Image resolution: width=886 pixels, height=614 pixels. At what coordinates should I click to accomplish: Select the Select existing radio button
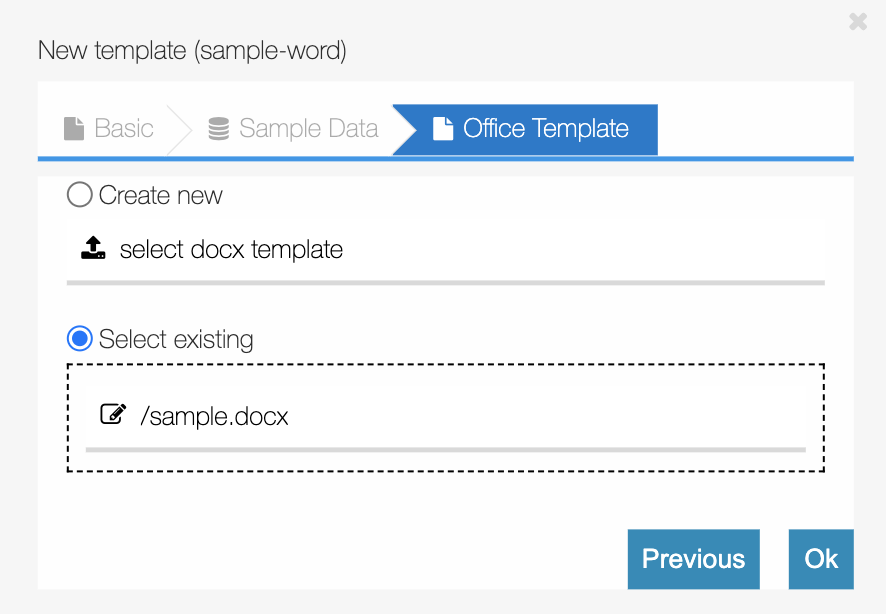79,339
